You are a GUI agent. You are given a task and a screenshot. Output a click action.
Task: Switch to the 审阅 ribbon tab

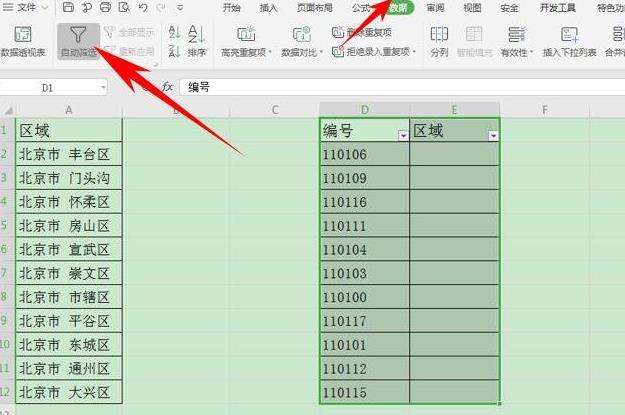[435, 7]
